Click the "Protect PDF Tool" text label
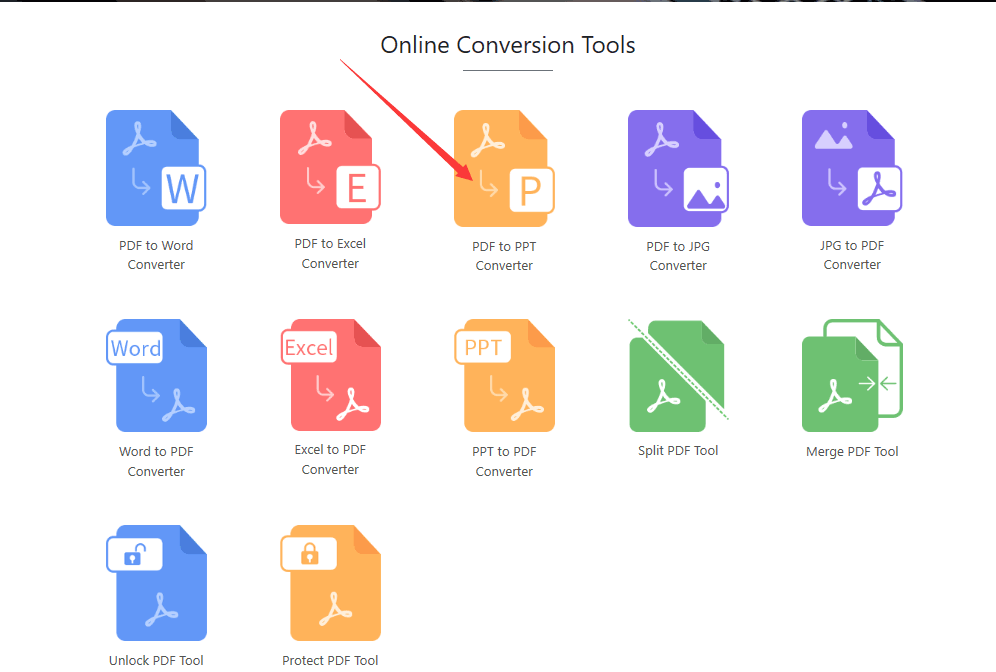Viewport: 996px width, 672px height. click(330, 660)
